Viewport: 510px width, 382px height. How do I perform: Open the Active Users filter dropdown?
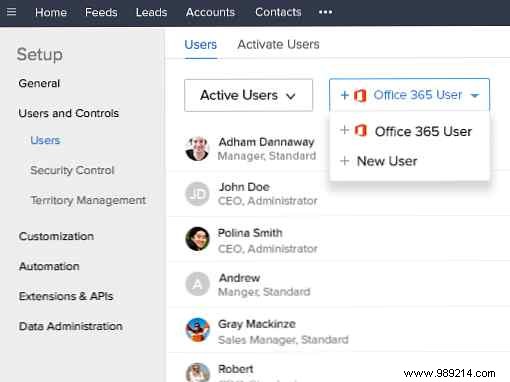tap(248, 95)
